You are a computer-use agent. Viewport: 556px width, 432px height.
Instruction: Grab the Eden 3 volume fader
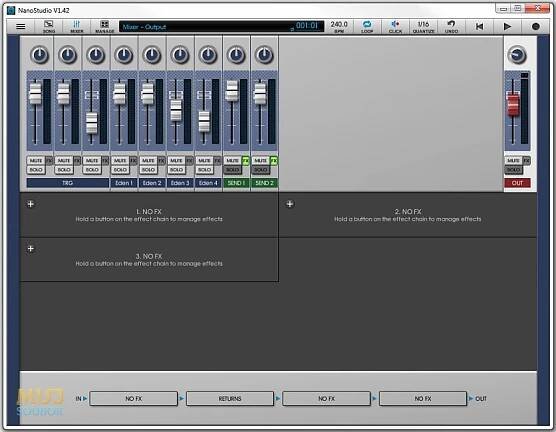176,111
